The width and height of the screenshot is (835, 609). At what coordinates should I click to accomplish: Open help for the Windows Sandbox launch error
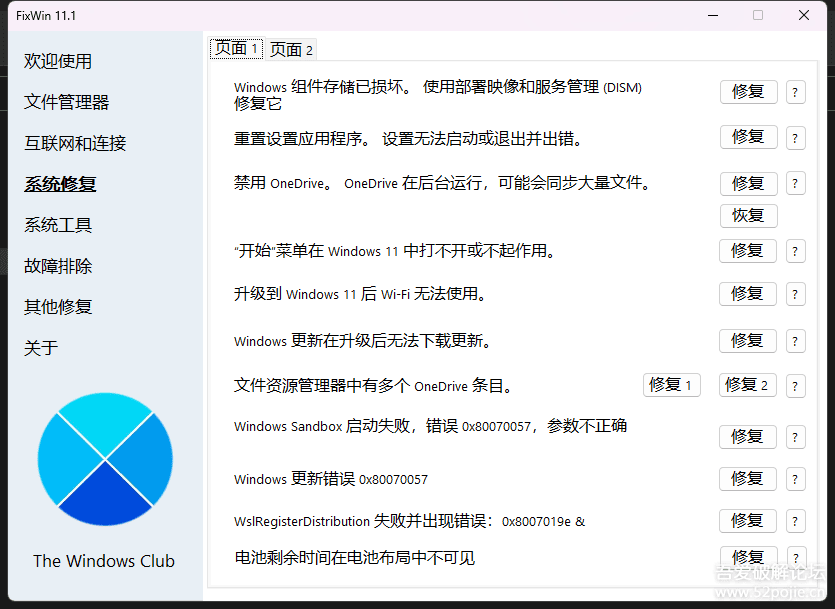pyautogui.click(x=795, y=437)
